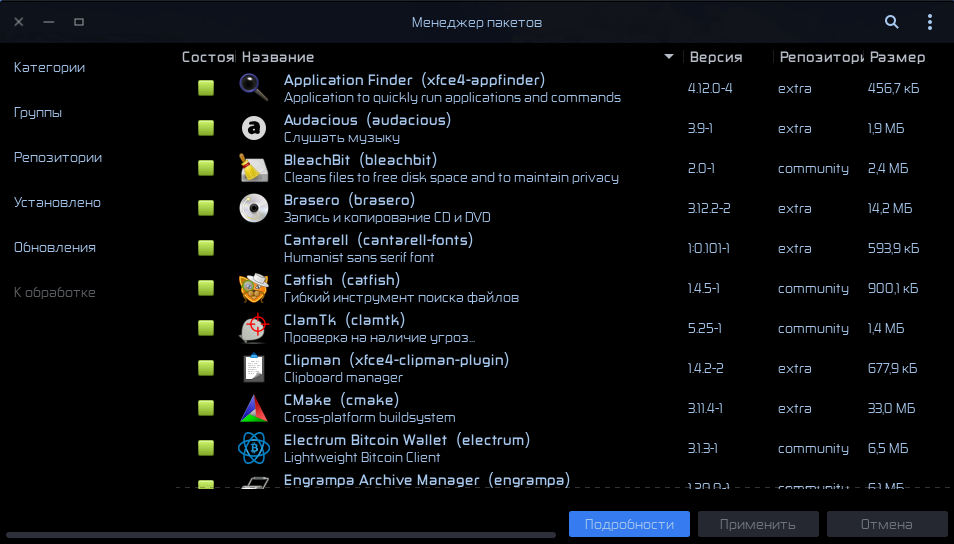Click the BleachBit broom icon
Screen dimensions: 954x544
[x=254, y=168]
